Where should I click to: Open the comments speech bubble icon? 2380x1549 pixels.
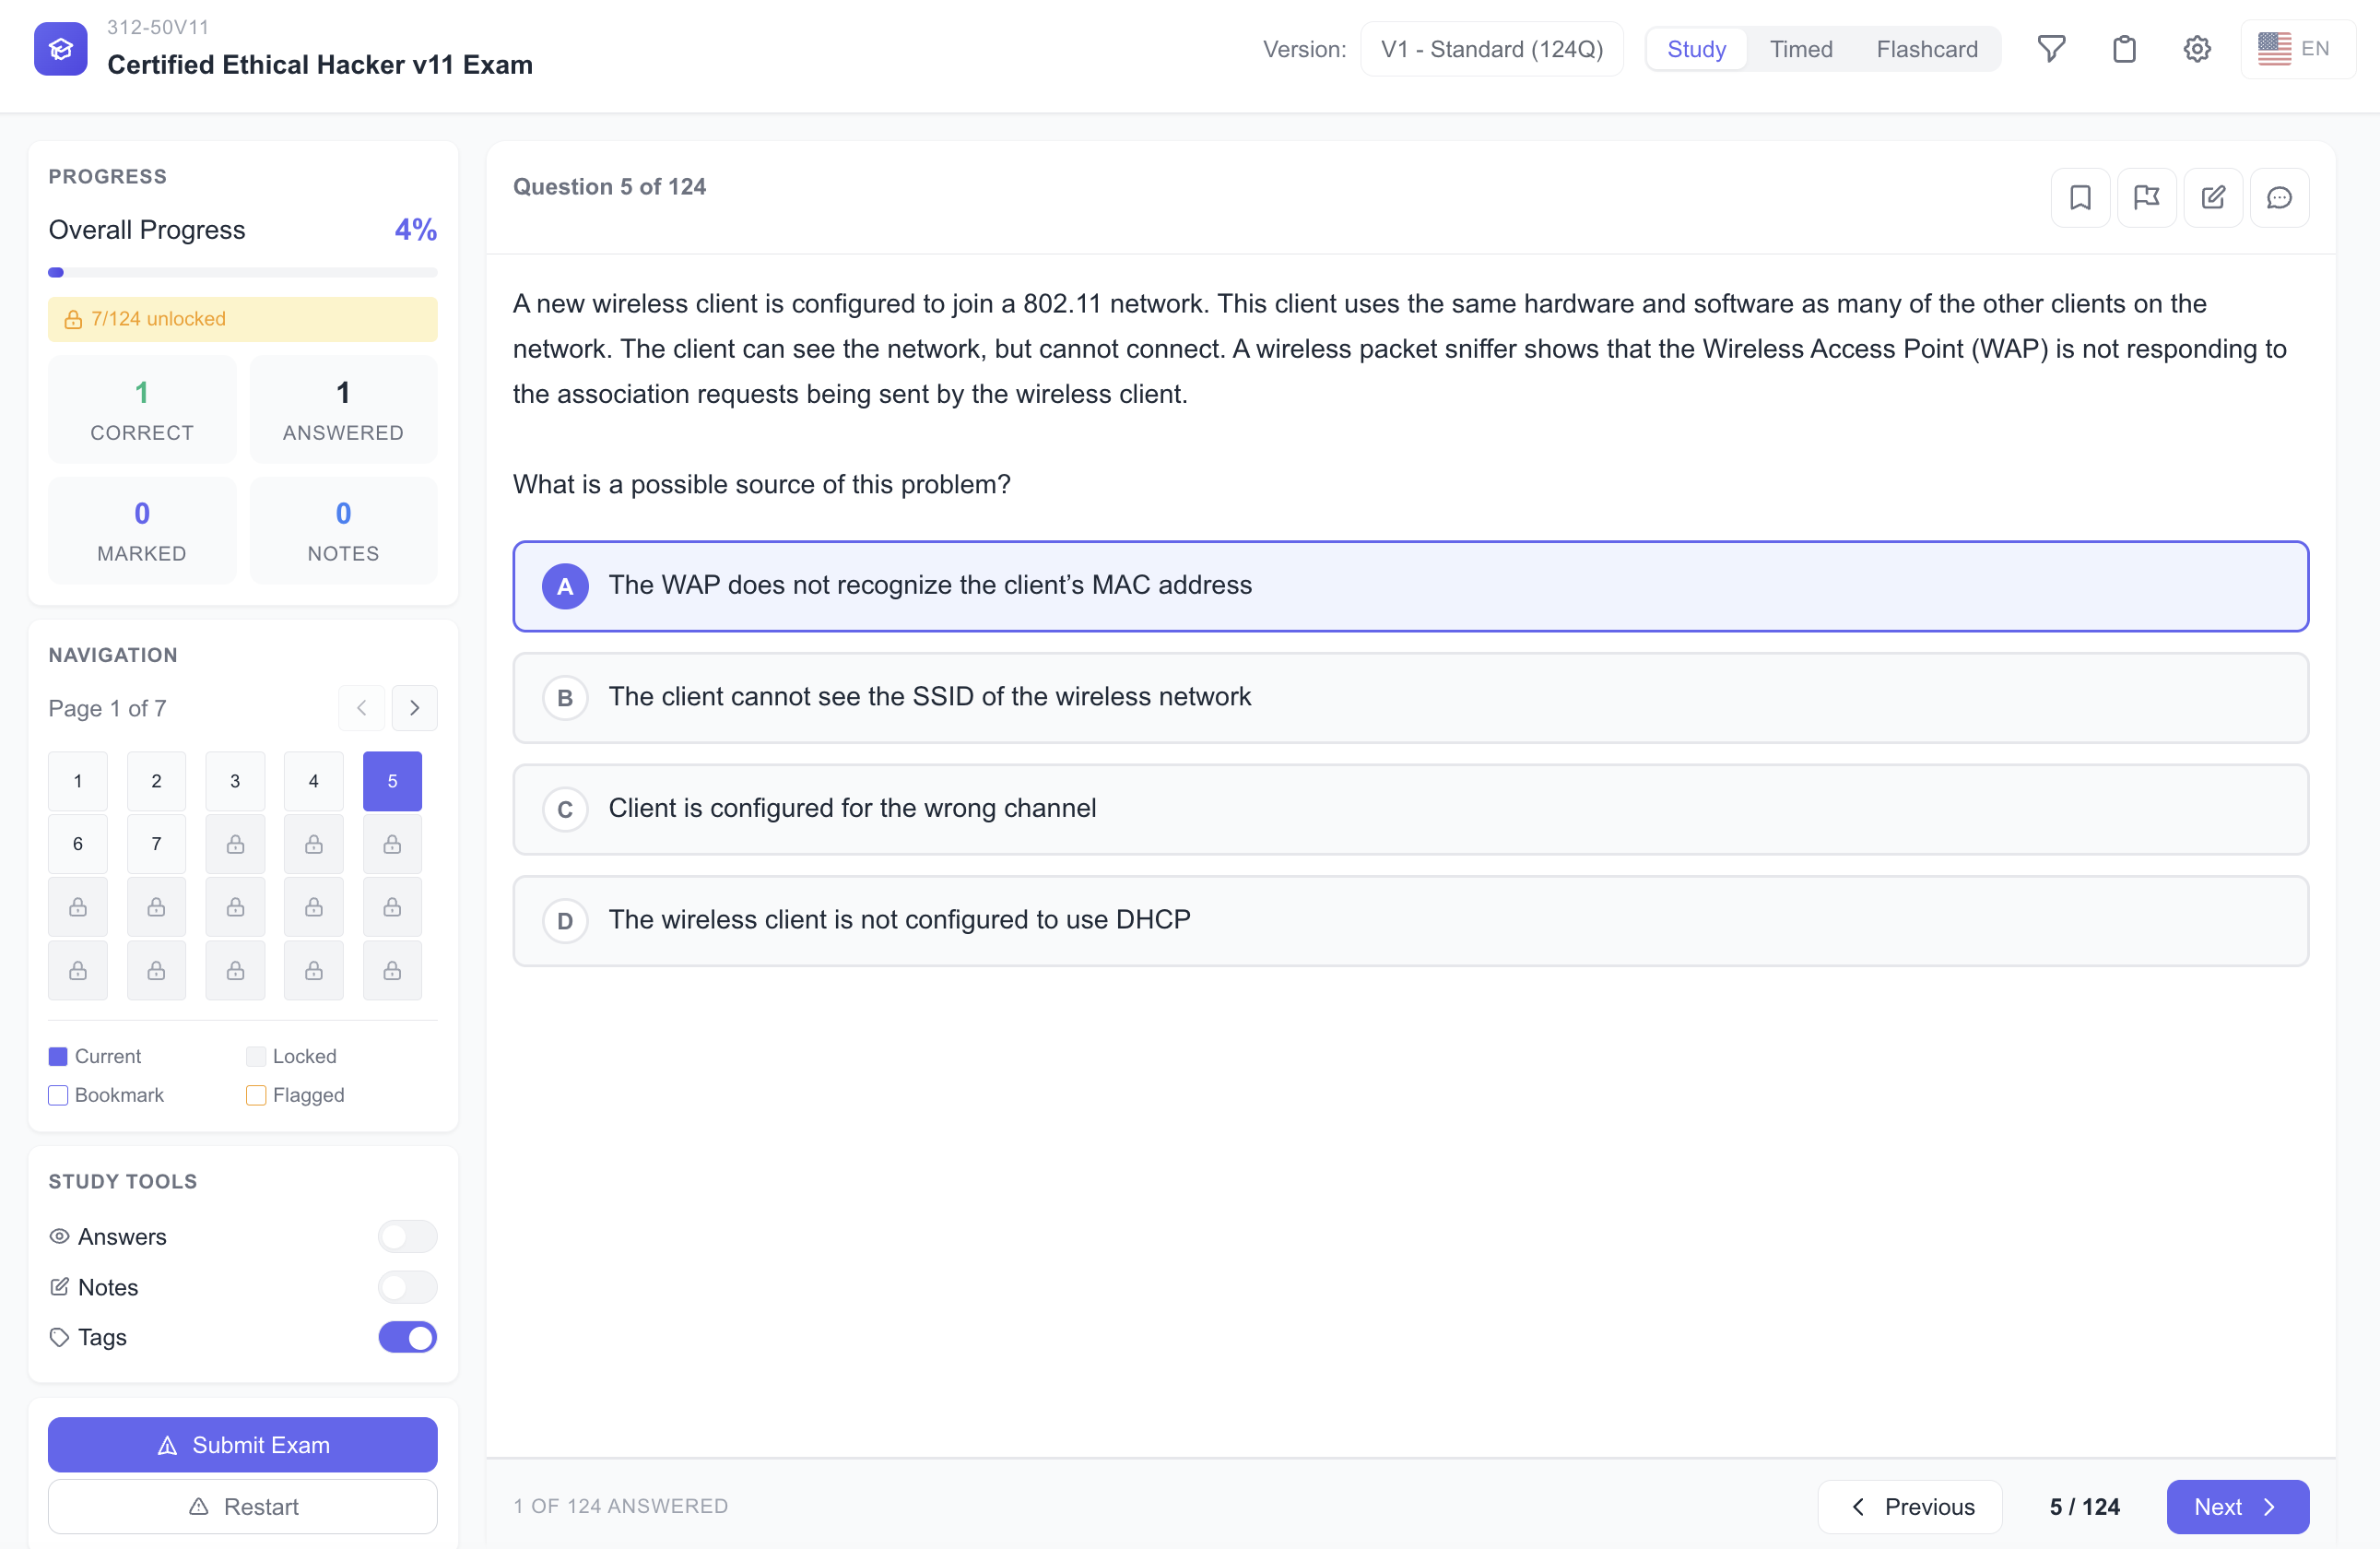click(x=2279, y=197)
